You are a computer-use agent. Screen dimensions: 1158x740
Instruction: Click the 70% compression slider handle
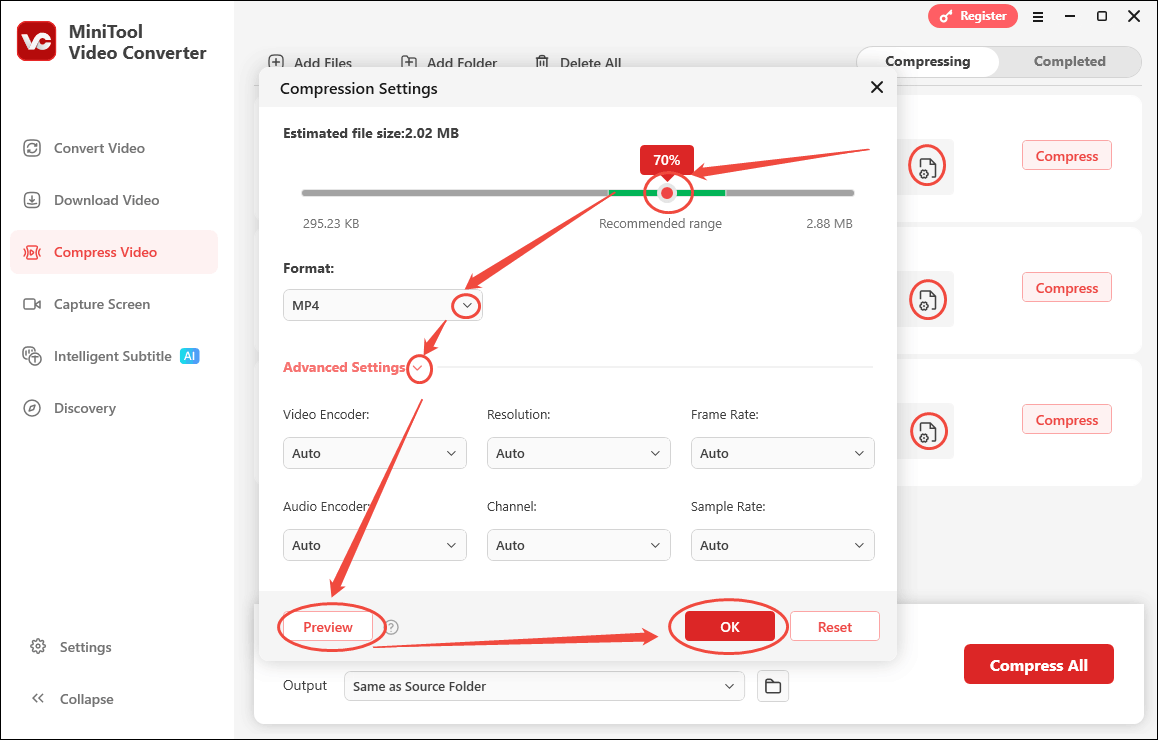point(667,193)
